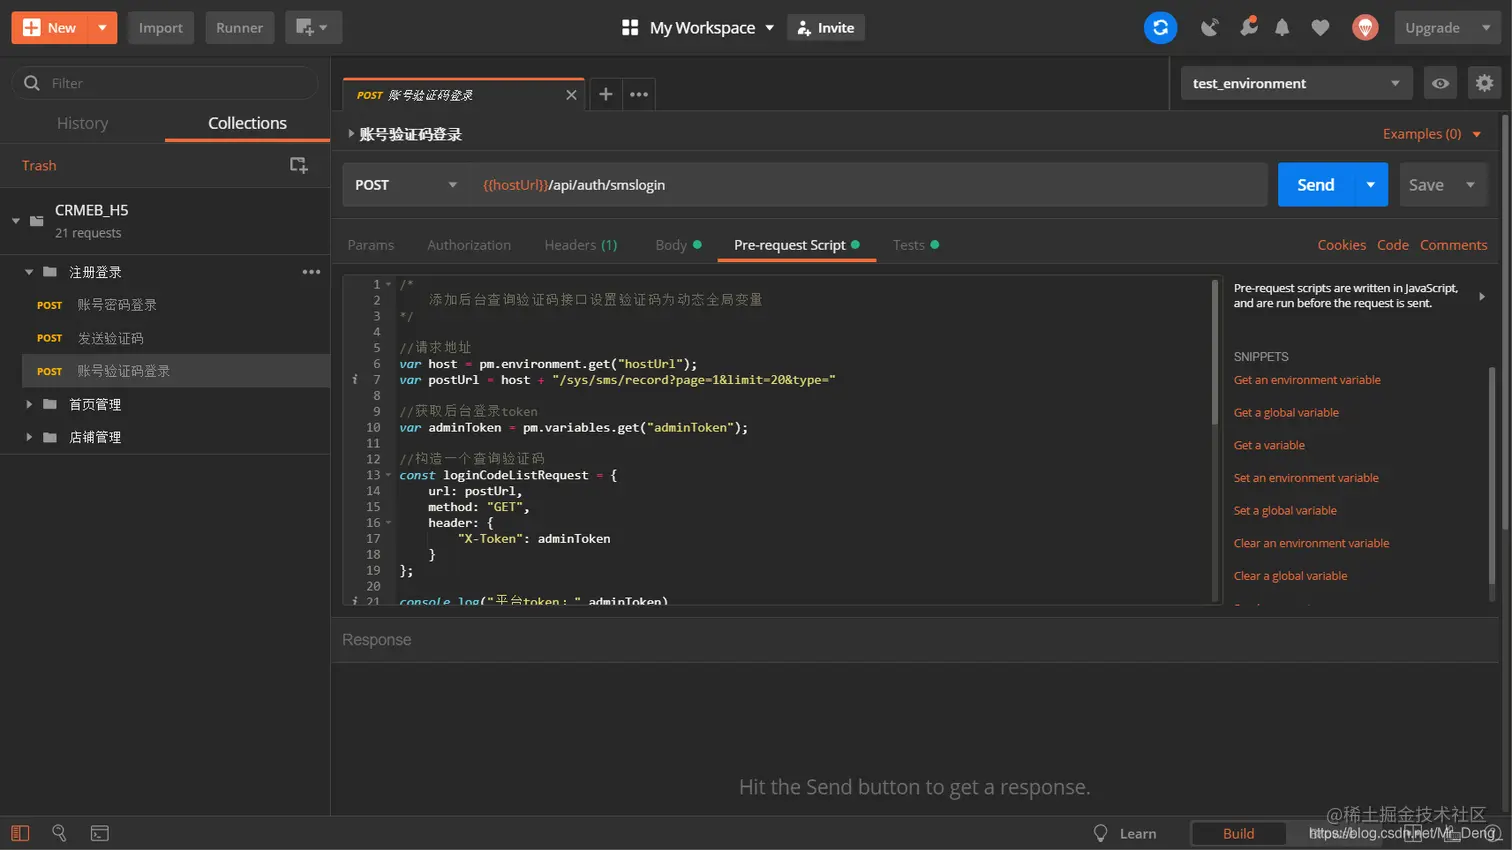
Task: Open the notifications bell
Action: [1282, 28]
